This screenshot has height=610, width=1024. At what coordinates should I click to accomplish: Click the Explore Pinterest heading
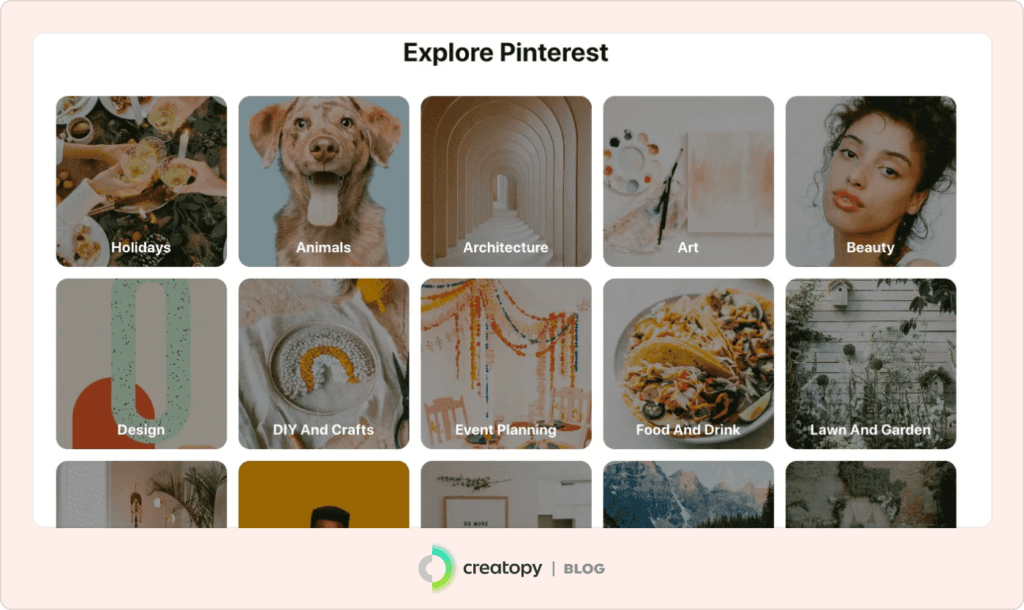coord(505,52)
